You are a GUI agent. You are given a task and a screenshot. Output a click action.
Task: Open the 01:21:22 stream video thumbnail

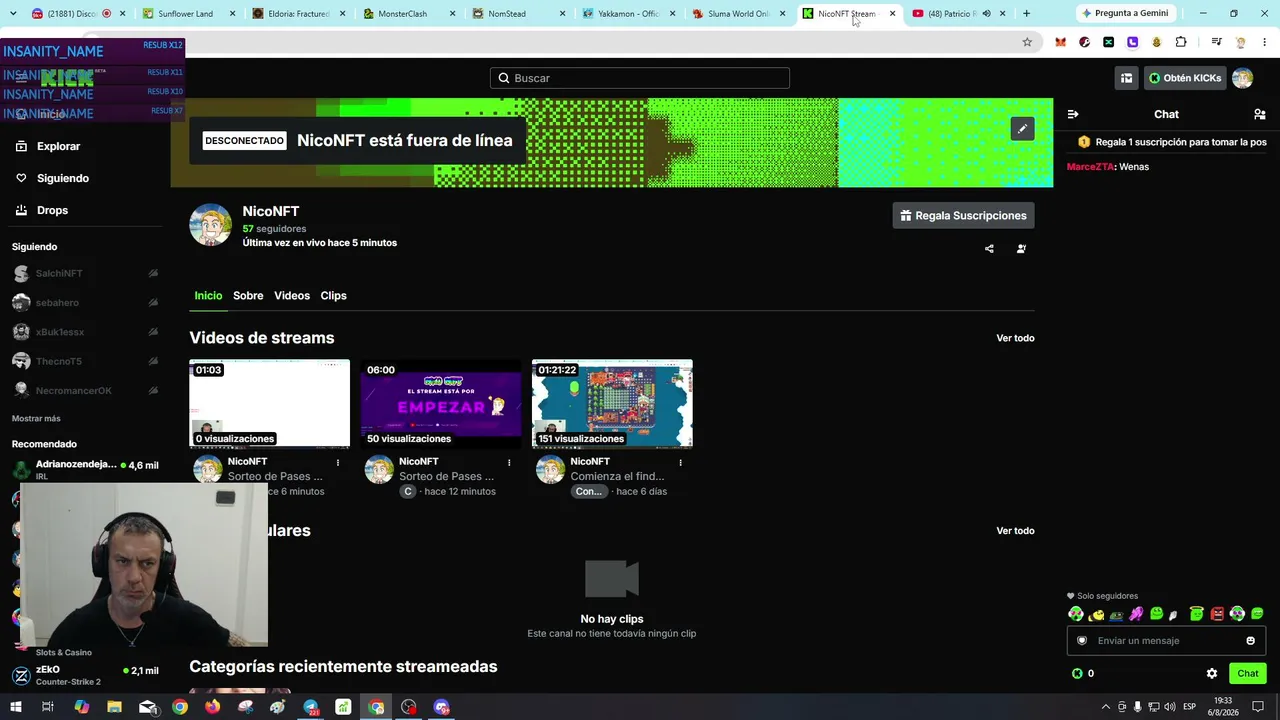click(612, 404)
